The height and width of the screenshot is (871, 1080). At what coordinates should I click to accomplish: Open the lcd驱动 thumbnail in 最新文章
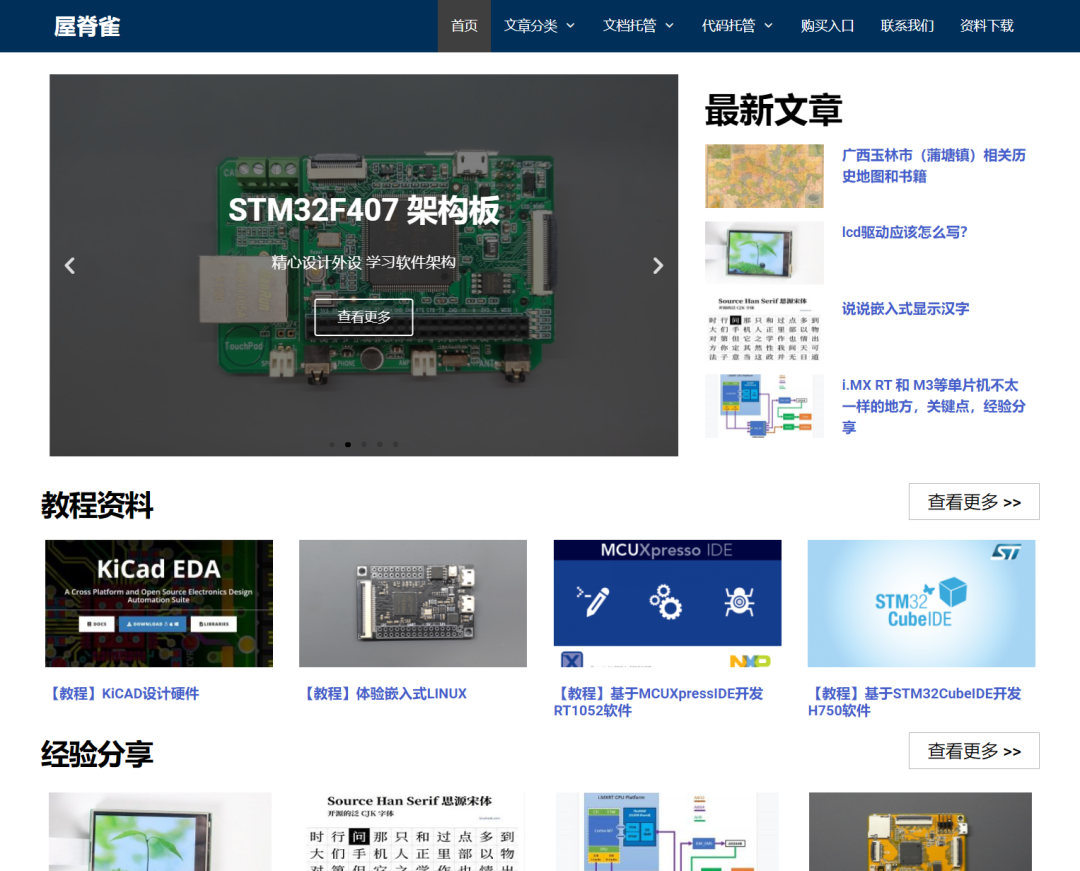[x=765, y=253]
